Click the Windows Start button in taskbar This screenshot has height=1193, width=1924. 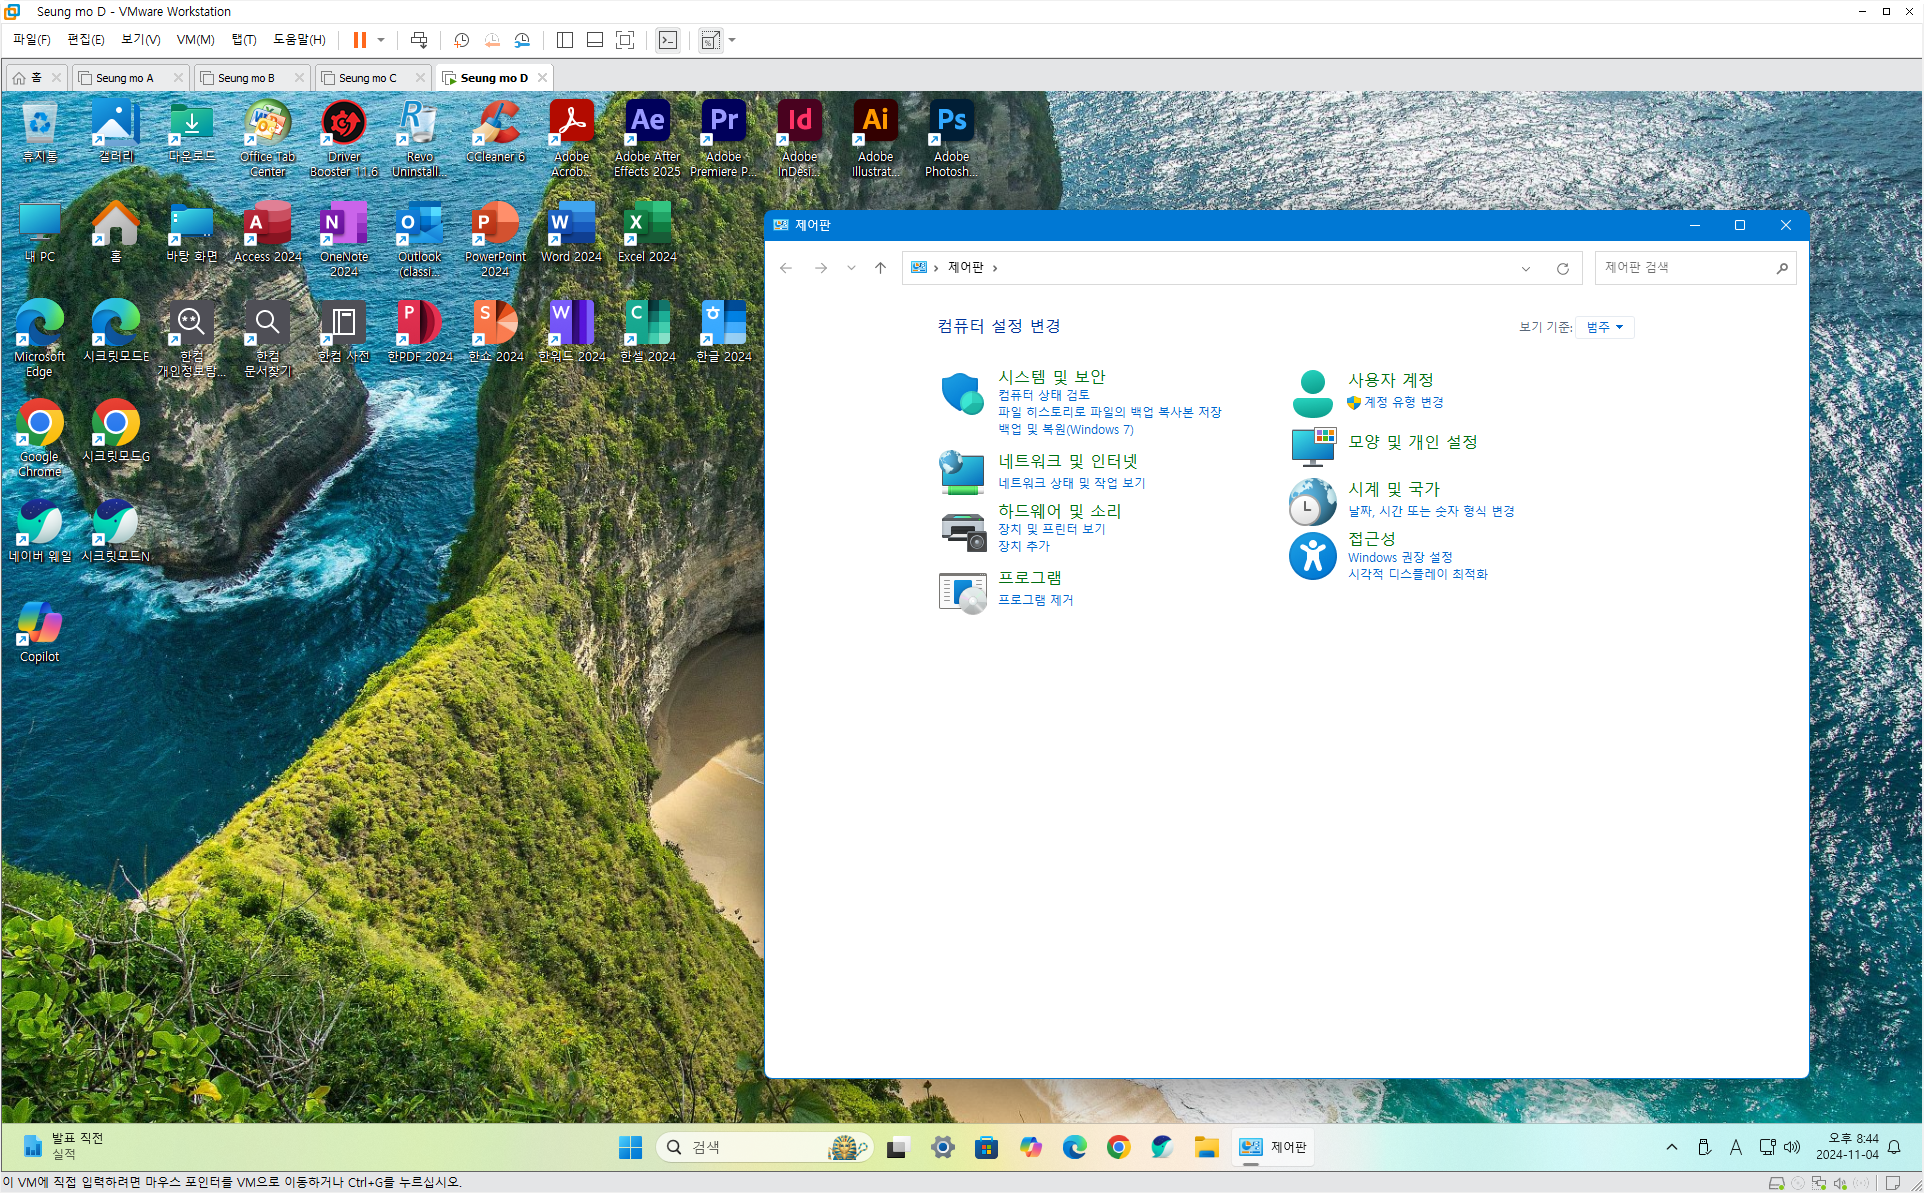pos(630,1147)
